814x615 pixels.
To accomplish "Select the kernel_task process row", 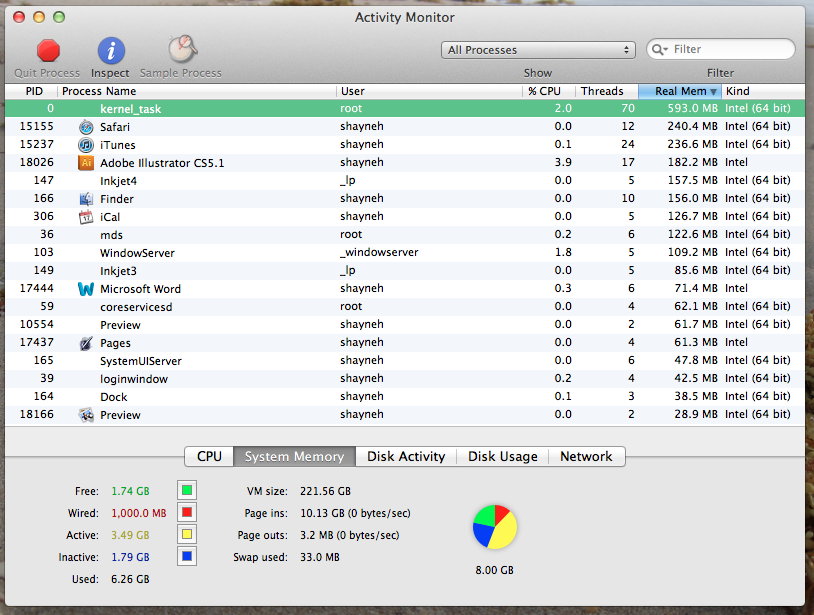I will tap(405, 108).
